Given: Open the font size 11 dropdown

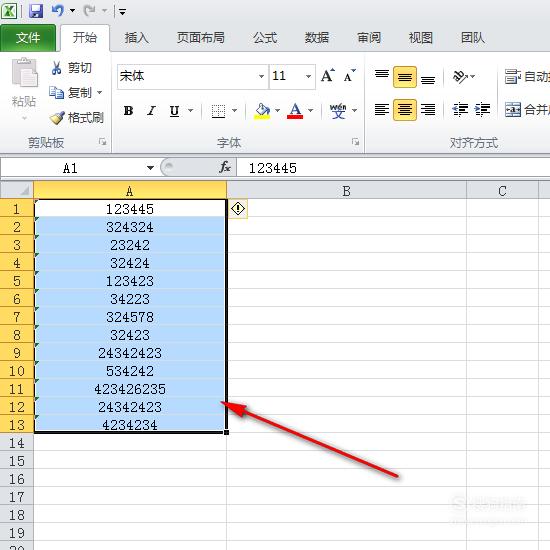Looking at the screenshot, I should pyautogui.click(x=308, y=76).
